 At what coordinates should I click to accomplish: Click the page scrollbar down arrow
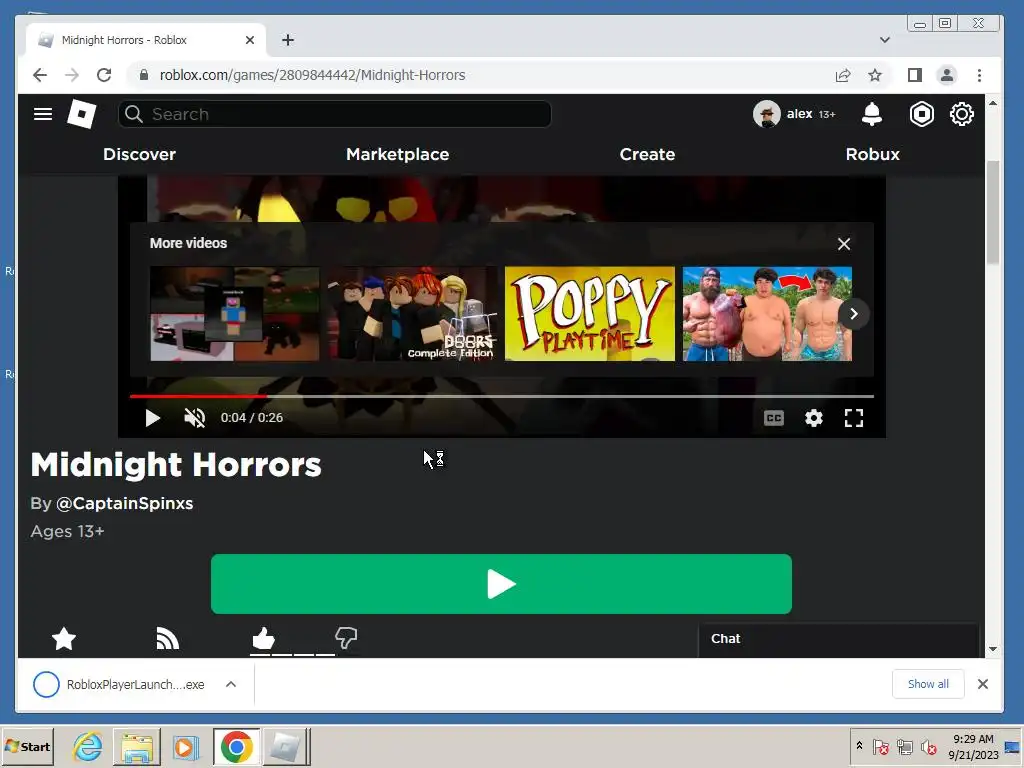(993, 648)
